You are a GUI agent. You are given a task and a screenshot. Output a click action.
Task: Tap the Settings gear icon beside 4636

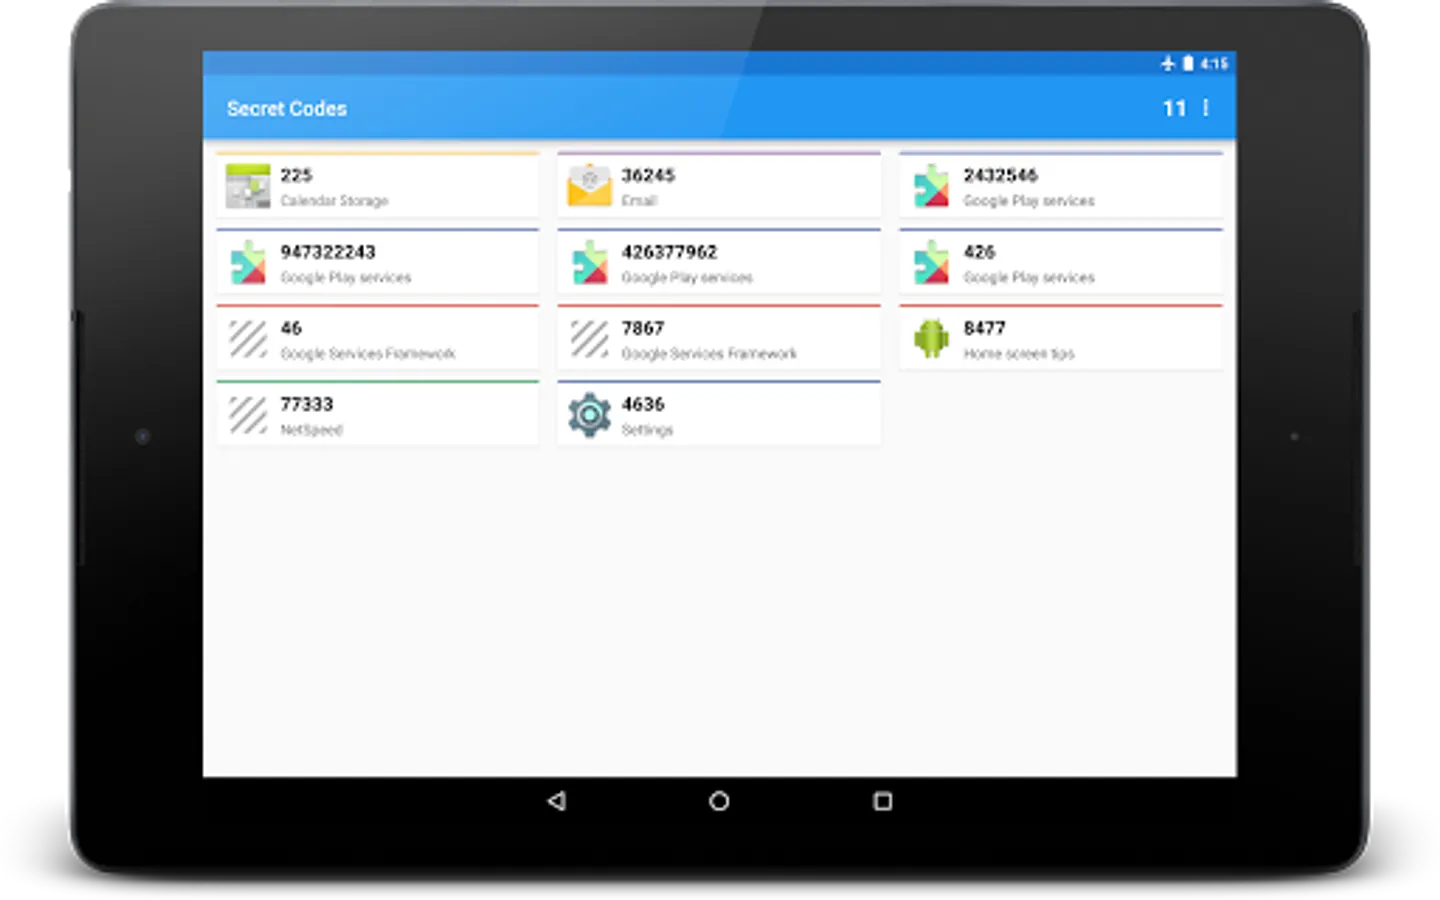click(x=590, y=415)
